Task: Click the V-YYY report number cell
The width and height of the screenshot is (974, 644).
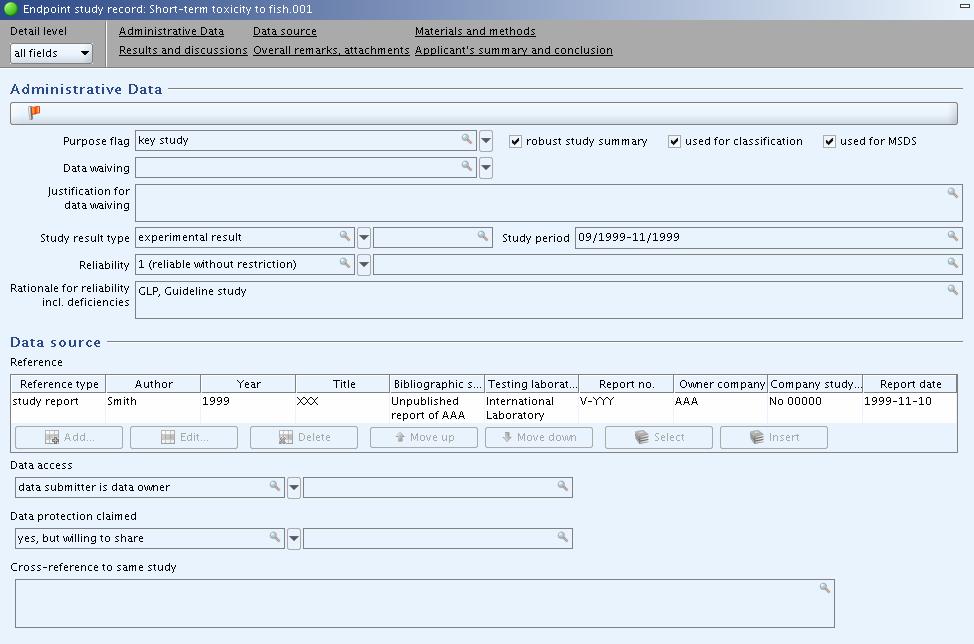Action: pos(626,408)
